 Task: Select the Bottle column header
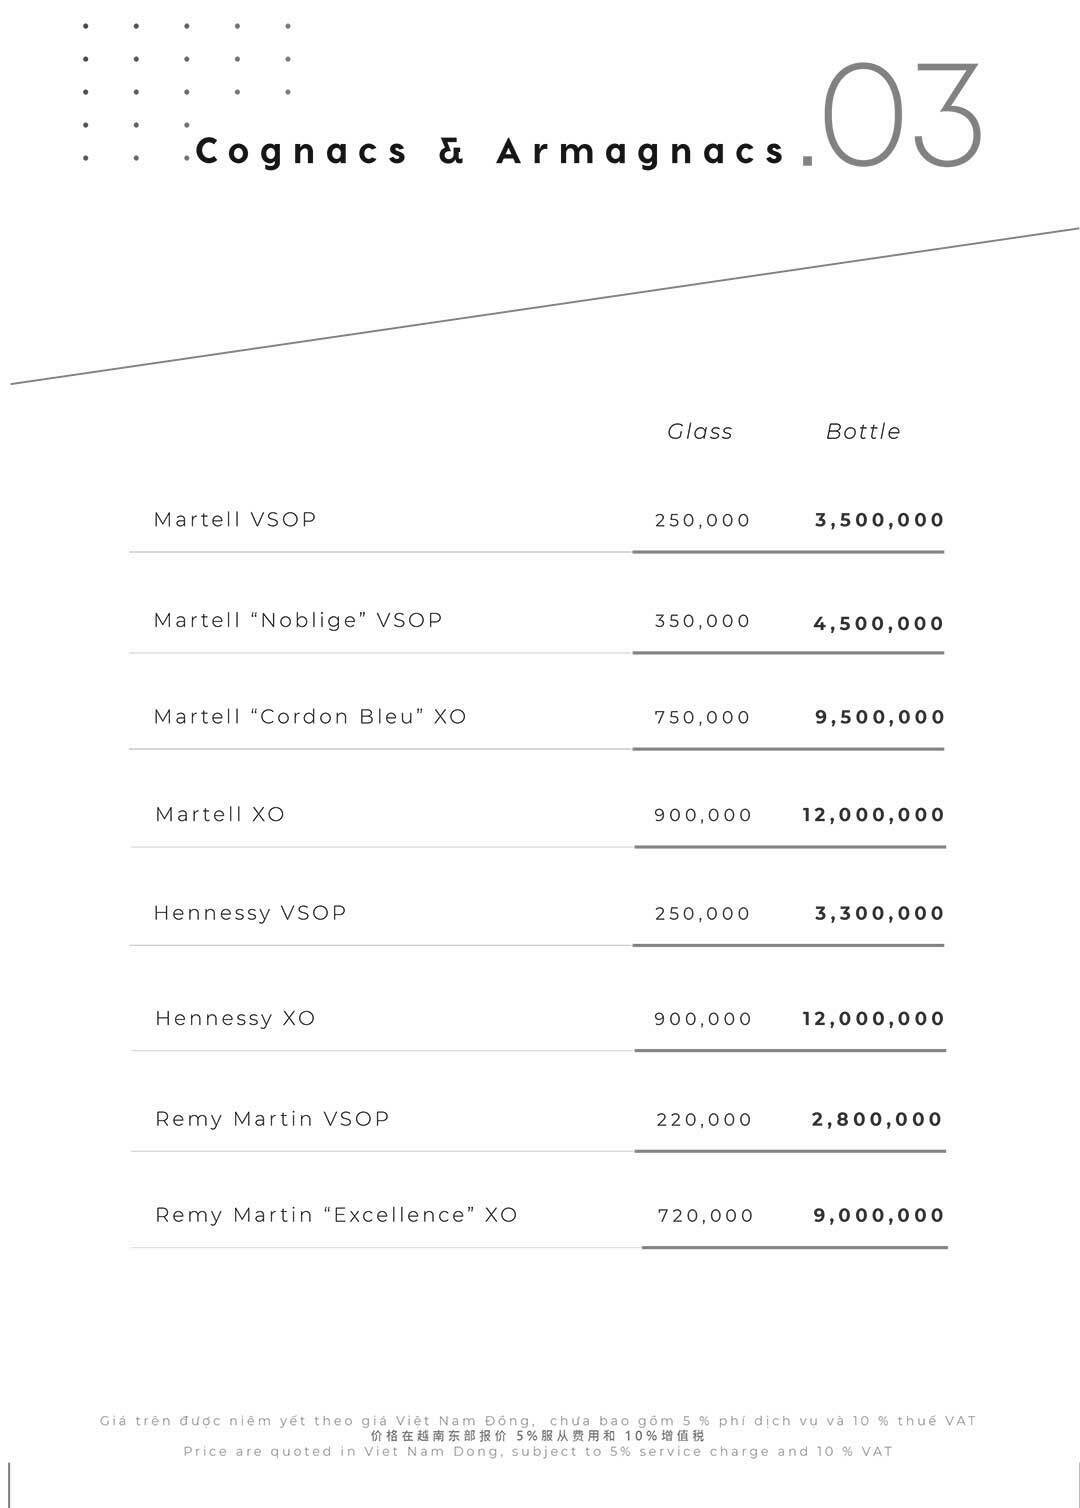click(863, 432)
